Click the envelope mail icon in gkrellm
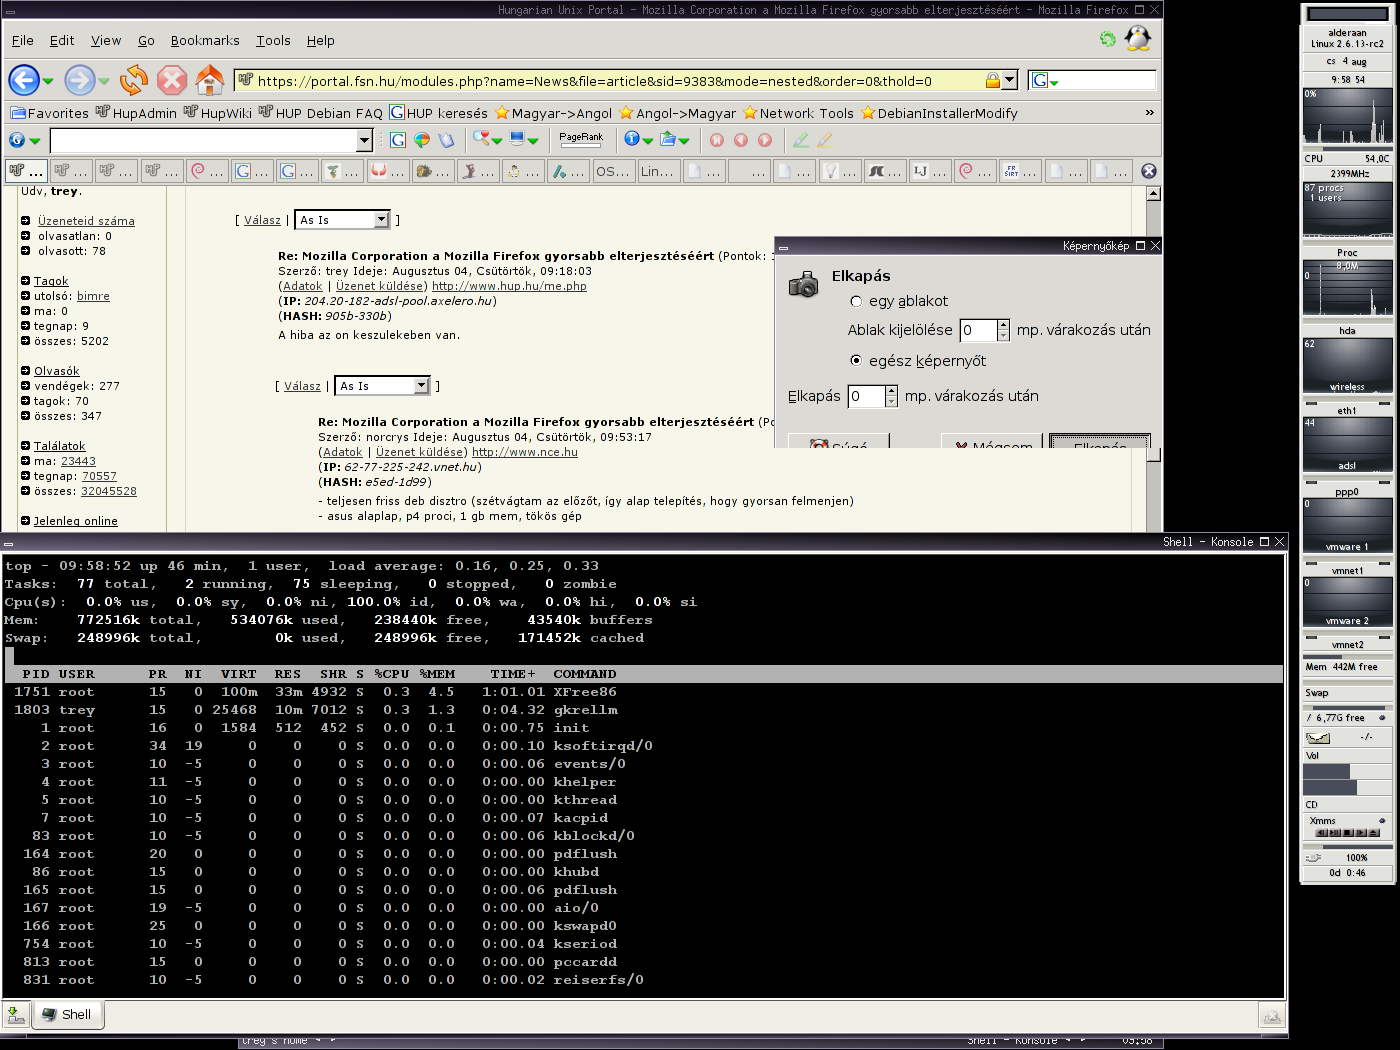 pyautogui.click(x=1318, y=738)
